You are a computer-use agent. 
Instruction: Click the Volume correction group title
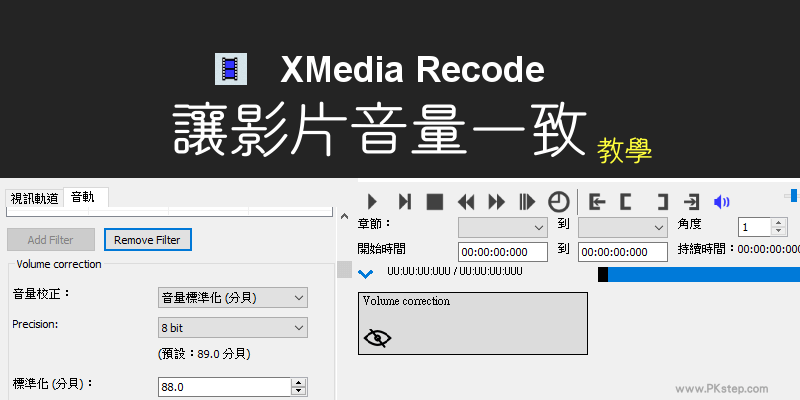point(59,264)
